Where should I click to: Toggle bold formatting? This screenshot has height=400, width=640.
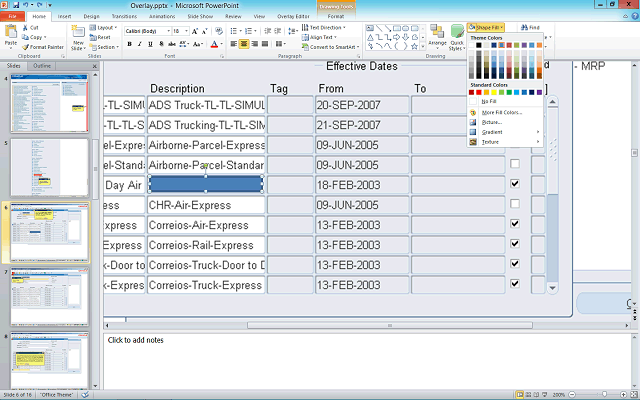click(130, 45)
